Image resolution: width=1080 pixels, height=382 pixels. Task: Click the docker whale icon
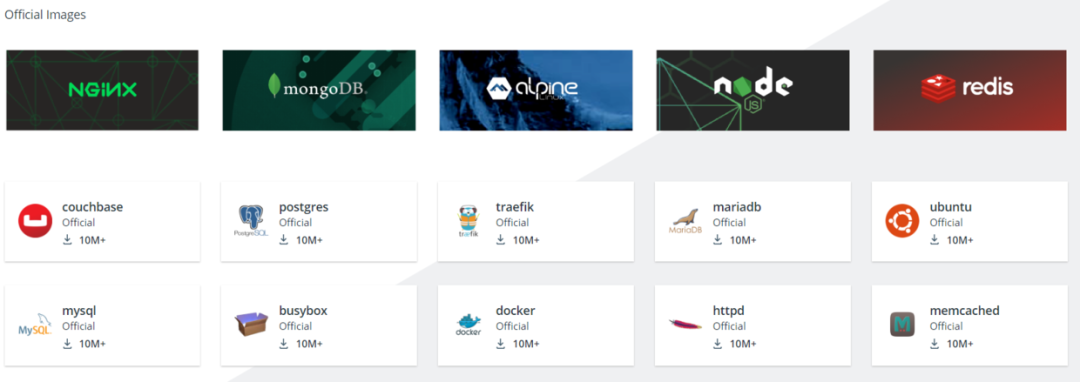pyautogui.click(x=468, y=324)
